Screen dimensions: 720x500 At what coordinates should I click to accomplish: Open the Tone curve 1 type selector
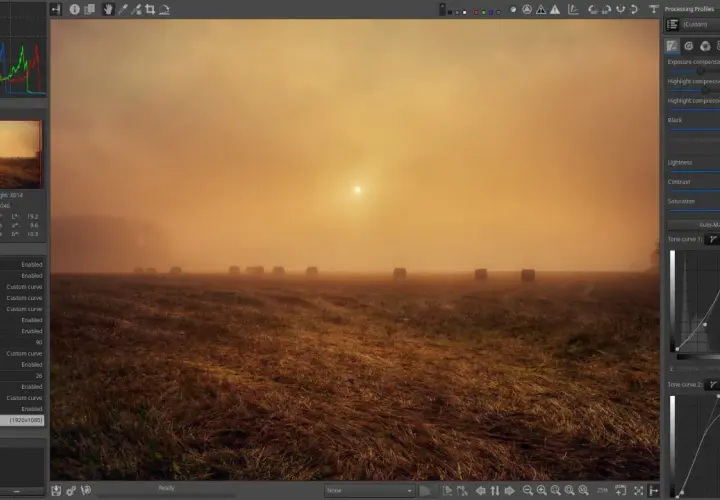tap(713, 239)
